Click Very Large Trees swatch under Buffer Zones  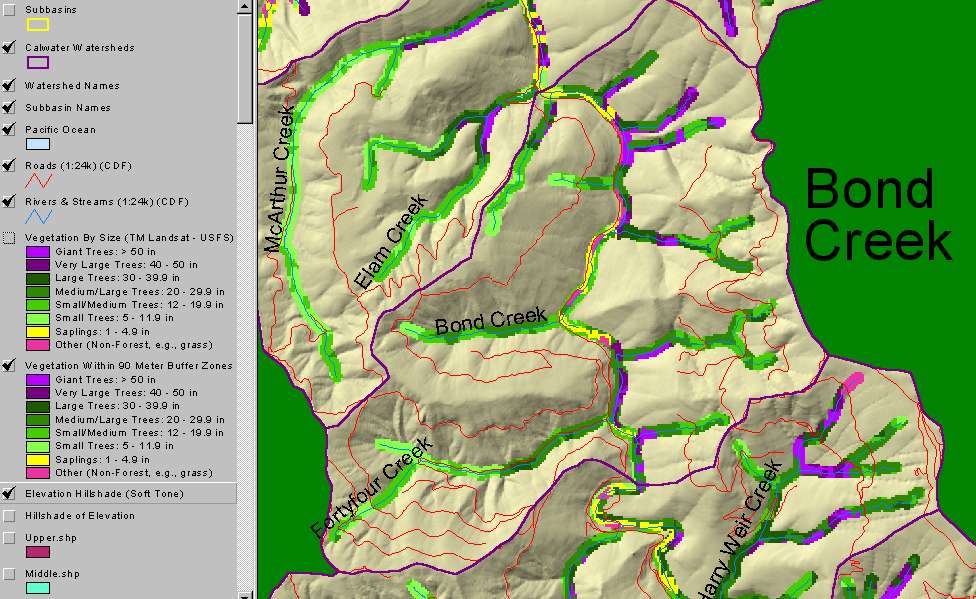tap(37, 393)
